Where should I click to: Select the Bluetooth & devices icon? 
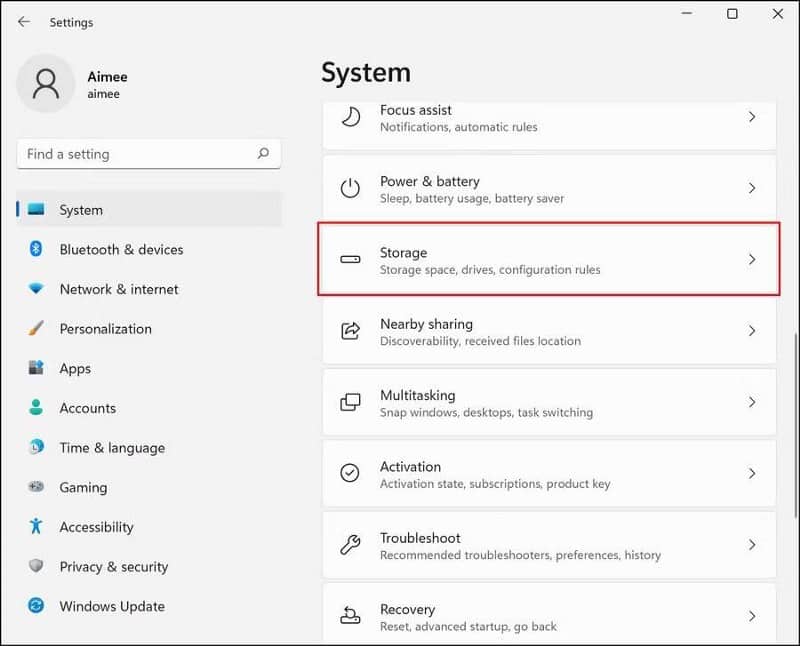tap(35, 250)
